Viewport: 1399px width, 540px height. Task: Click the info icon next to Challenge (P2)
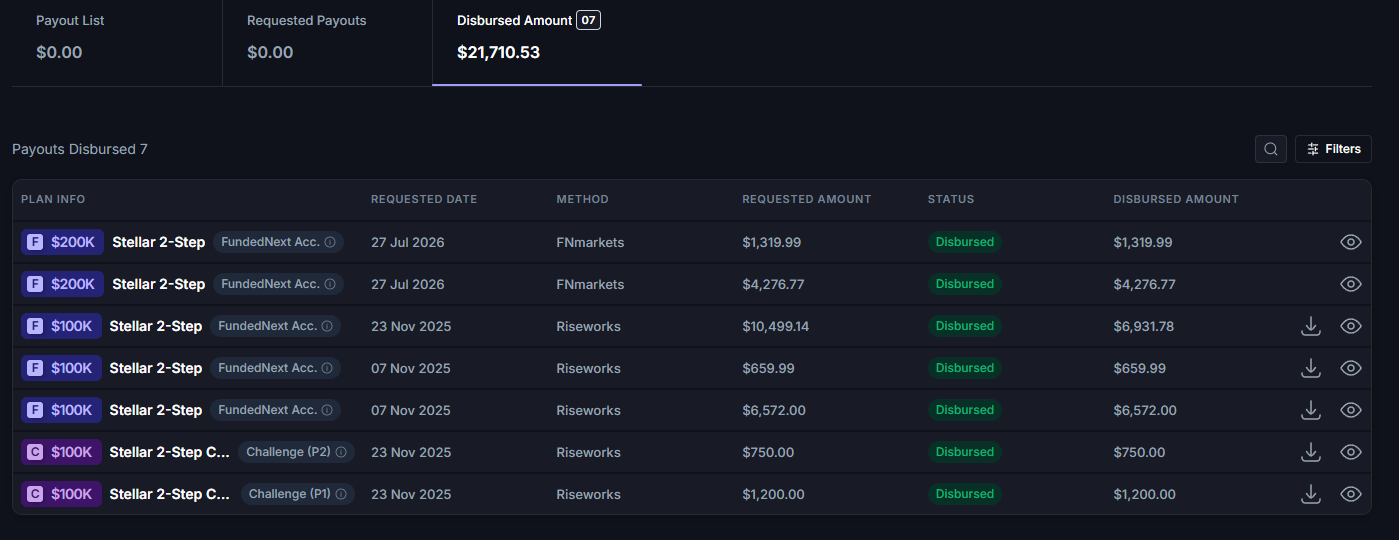pos(341,452)
